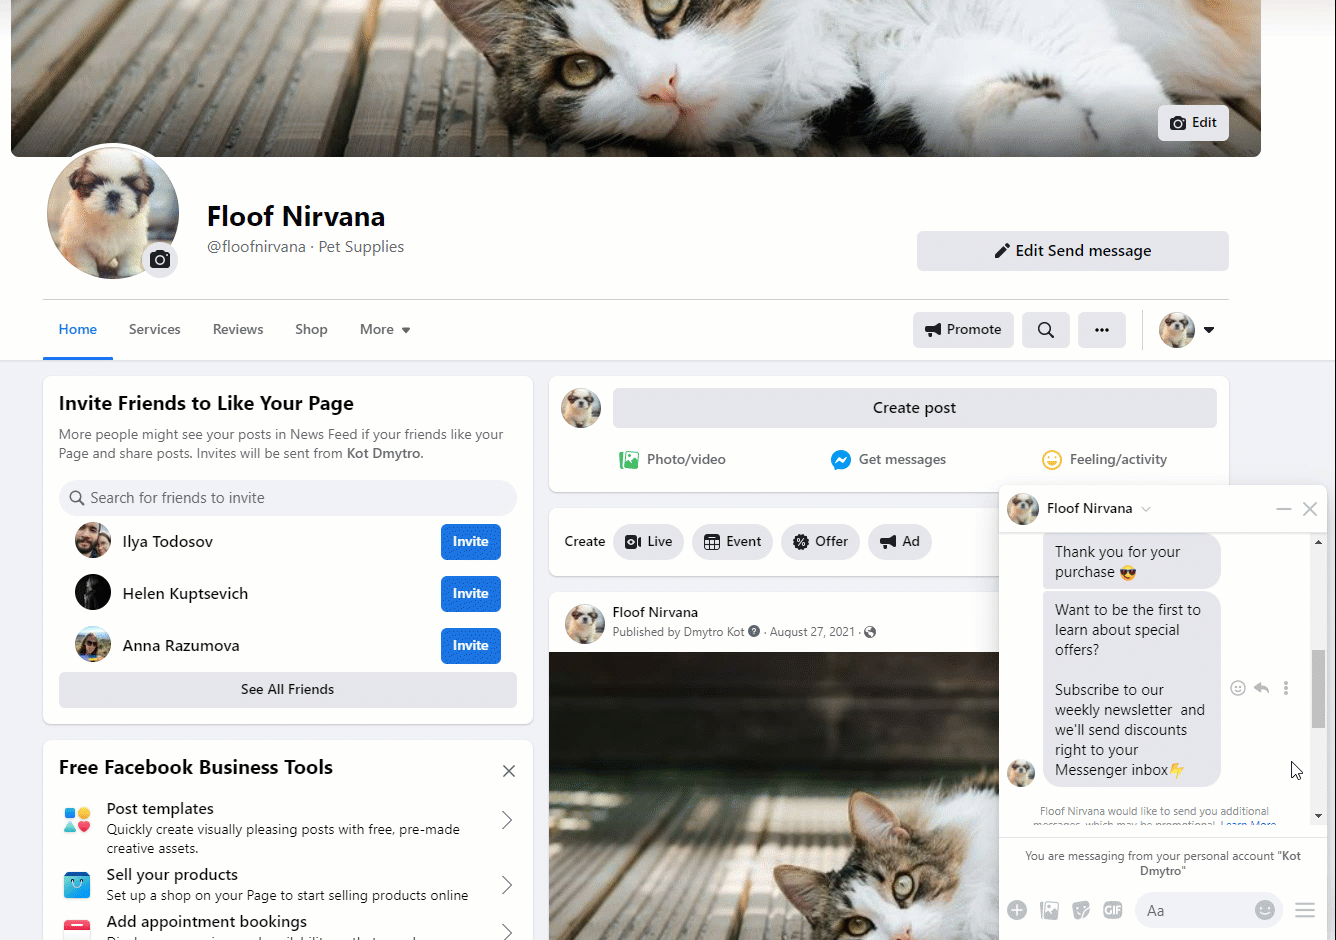This screenshot has width=1336, height=940.
Task: Click the Dmytro Kot publisher info icon
Action: pyautogui.click(x=754, y=632)
